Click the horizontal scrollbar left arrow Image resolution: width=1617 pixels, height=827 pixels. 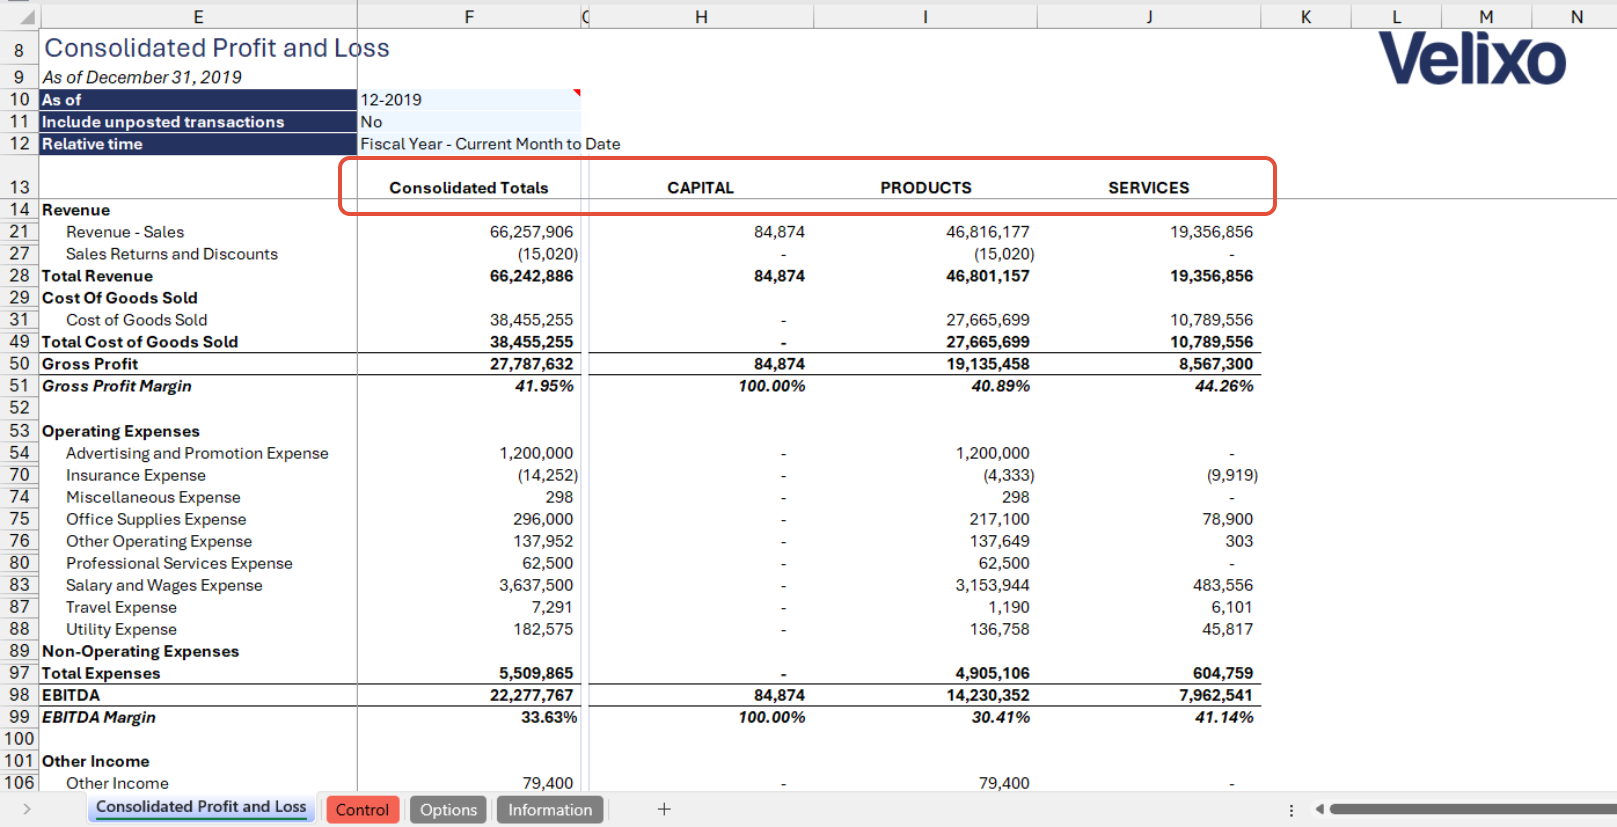click(x=1320, y=809)
